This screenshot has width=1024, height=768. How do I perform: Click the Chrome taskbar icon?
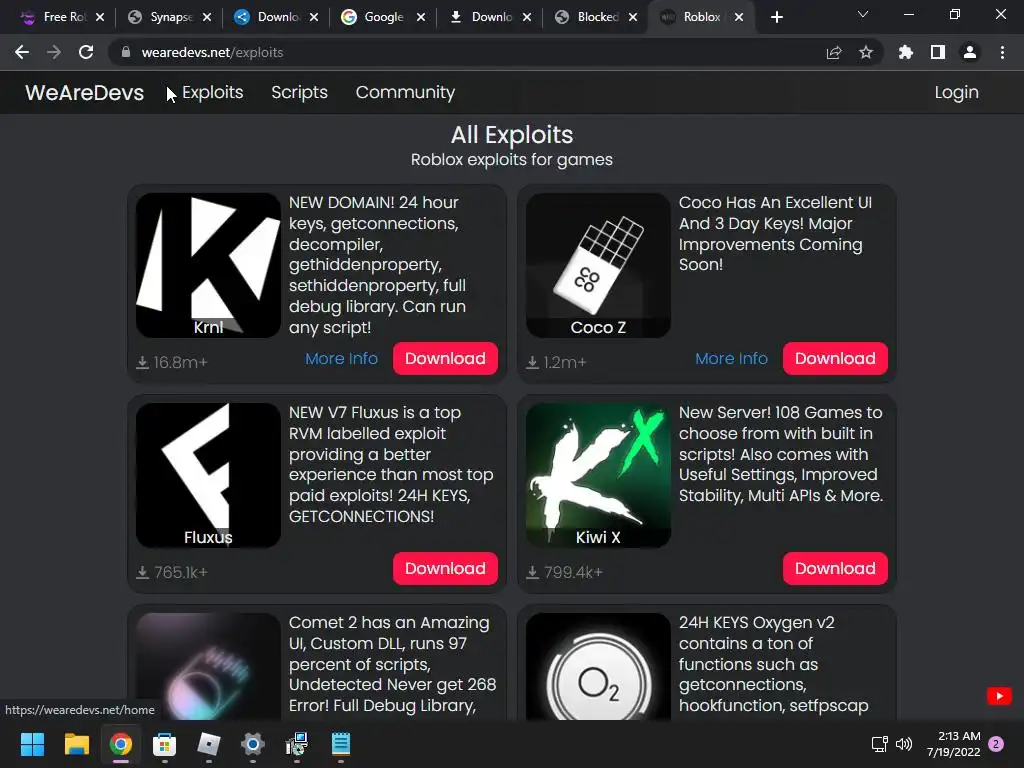tap(121, 744)
